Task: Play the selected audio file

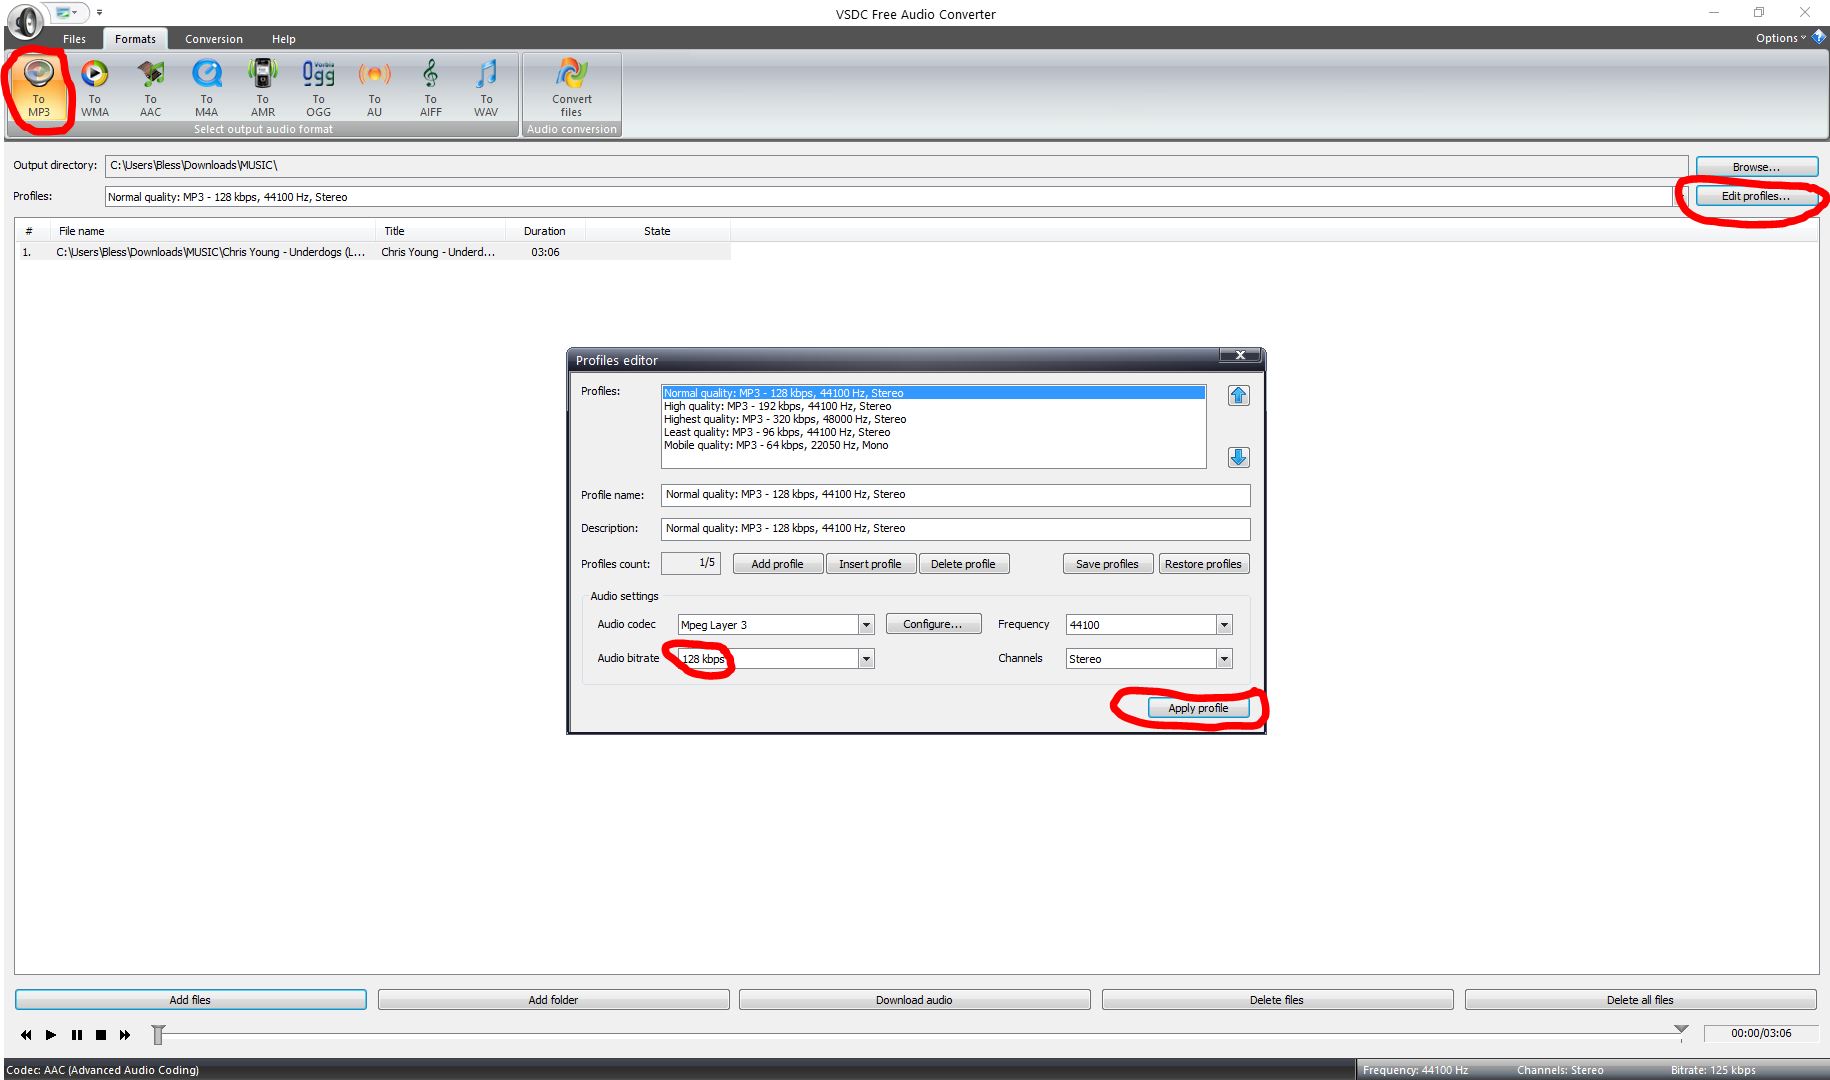Action: [51, 1035]
